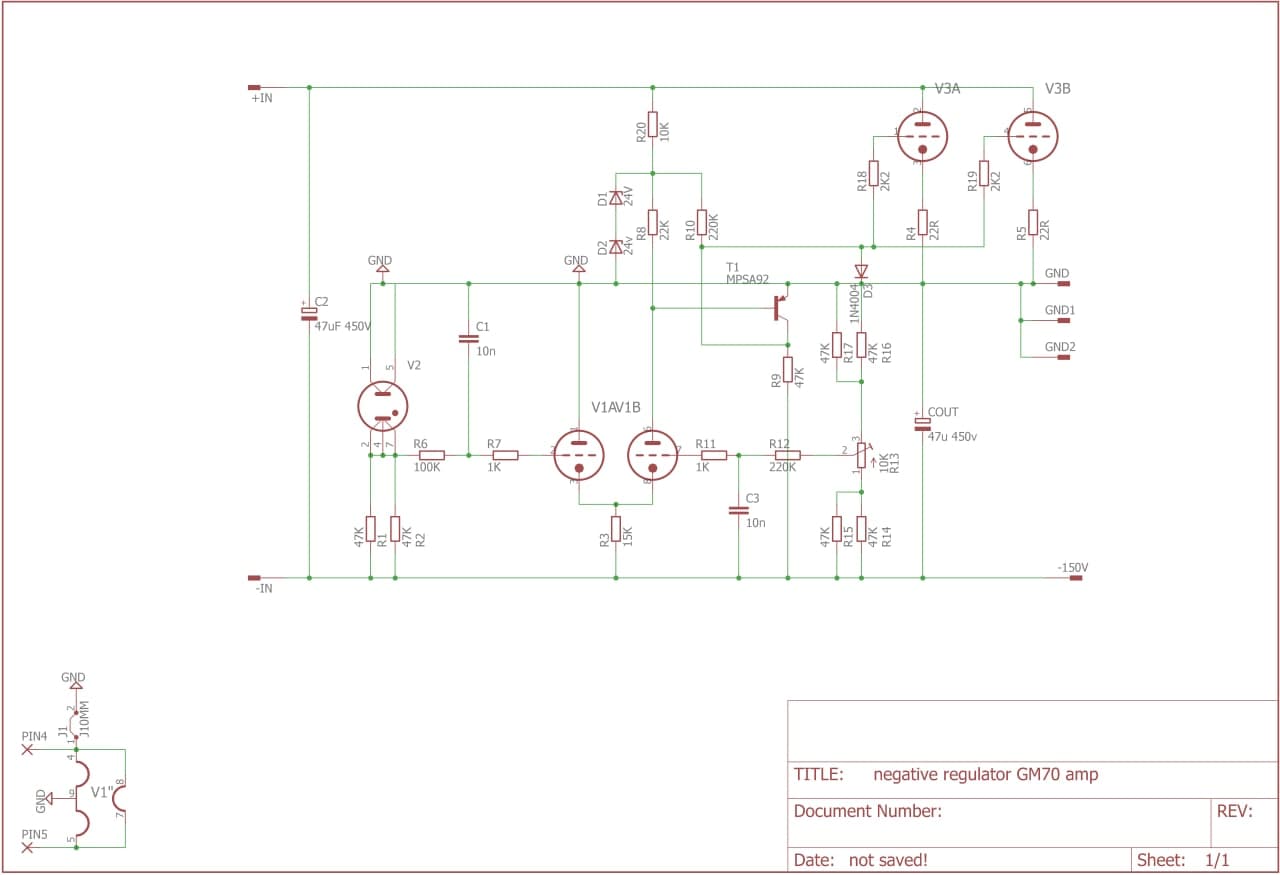Click the "REV:" field in title block
Viewport: 1280px width, 875px height.
pyautogui.click(x=1234, y=811)
